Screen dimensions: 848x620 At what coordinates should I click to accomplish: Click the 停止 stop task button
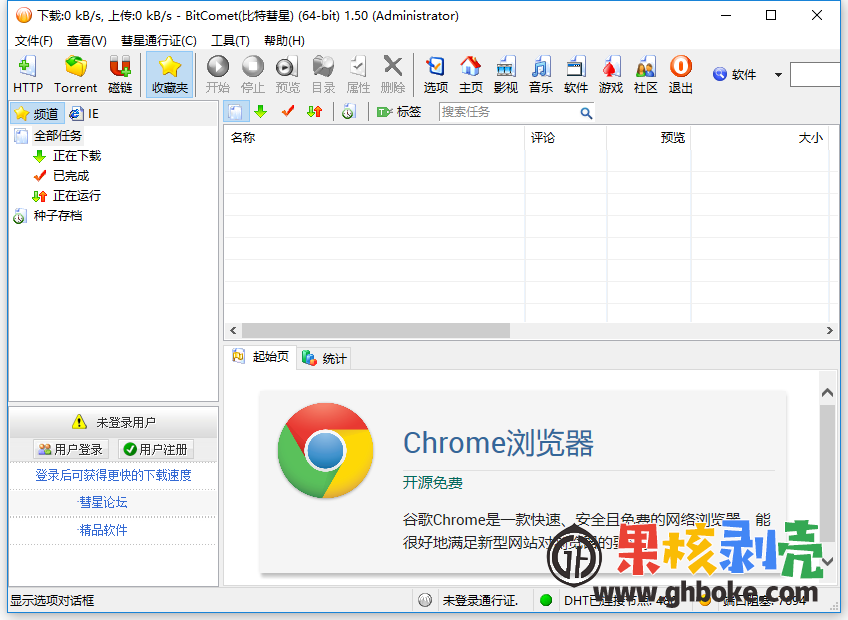253,75
